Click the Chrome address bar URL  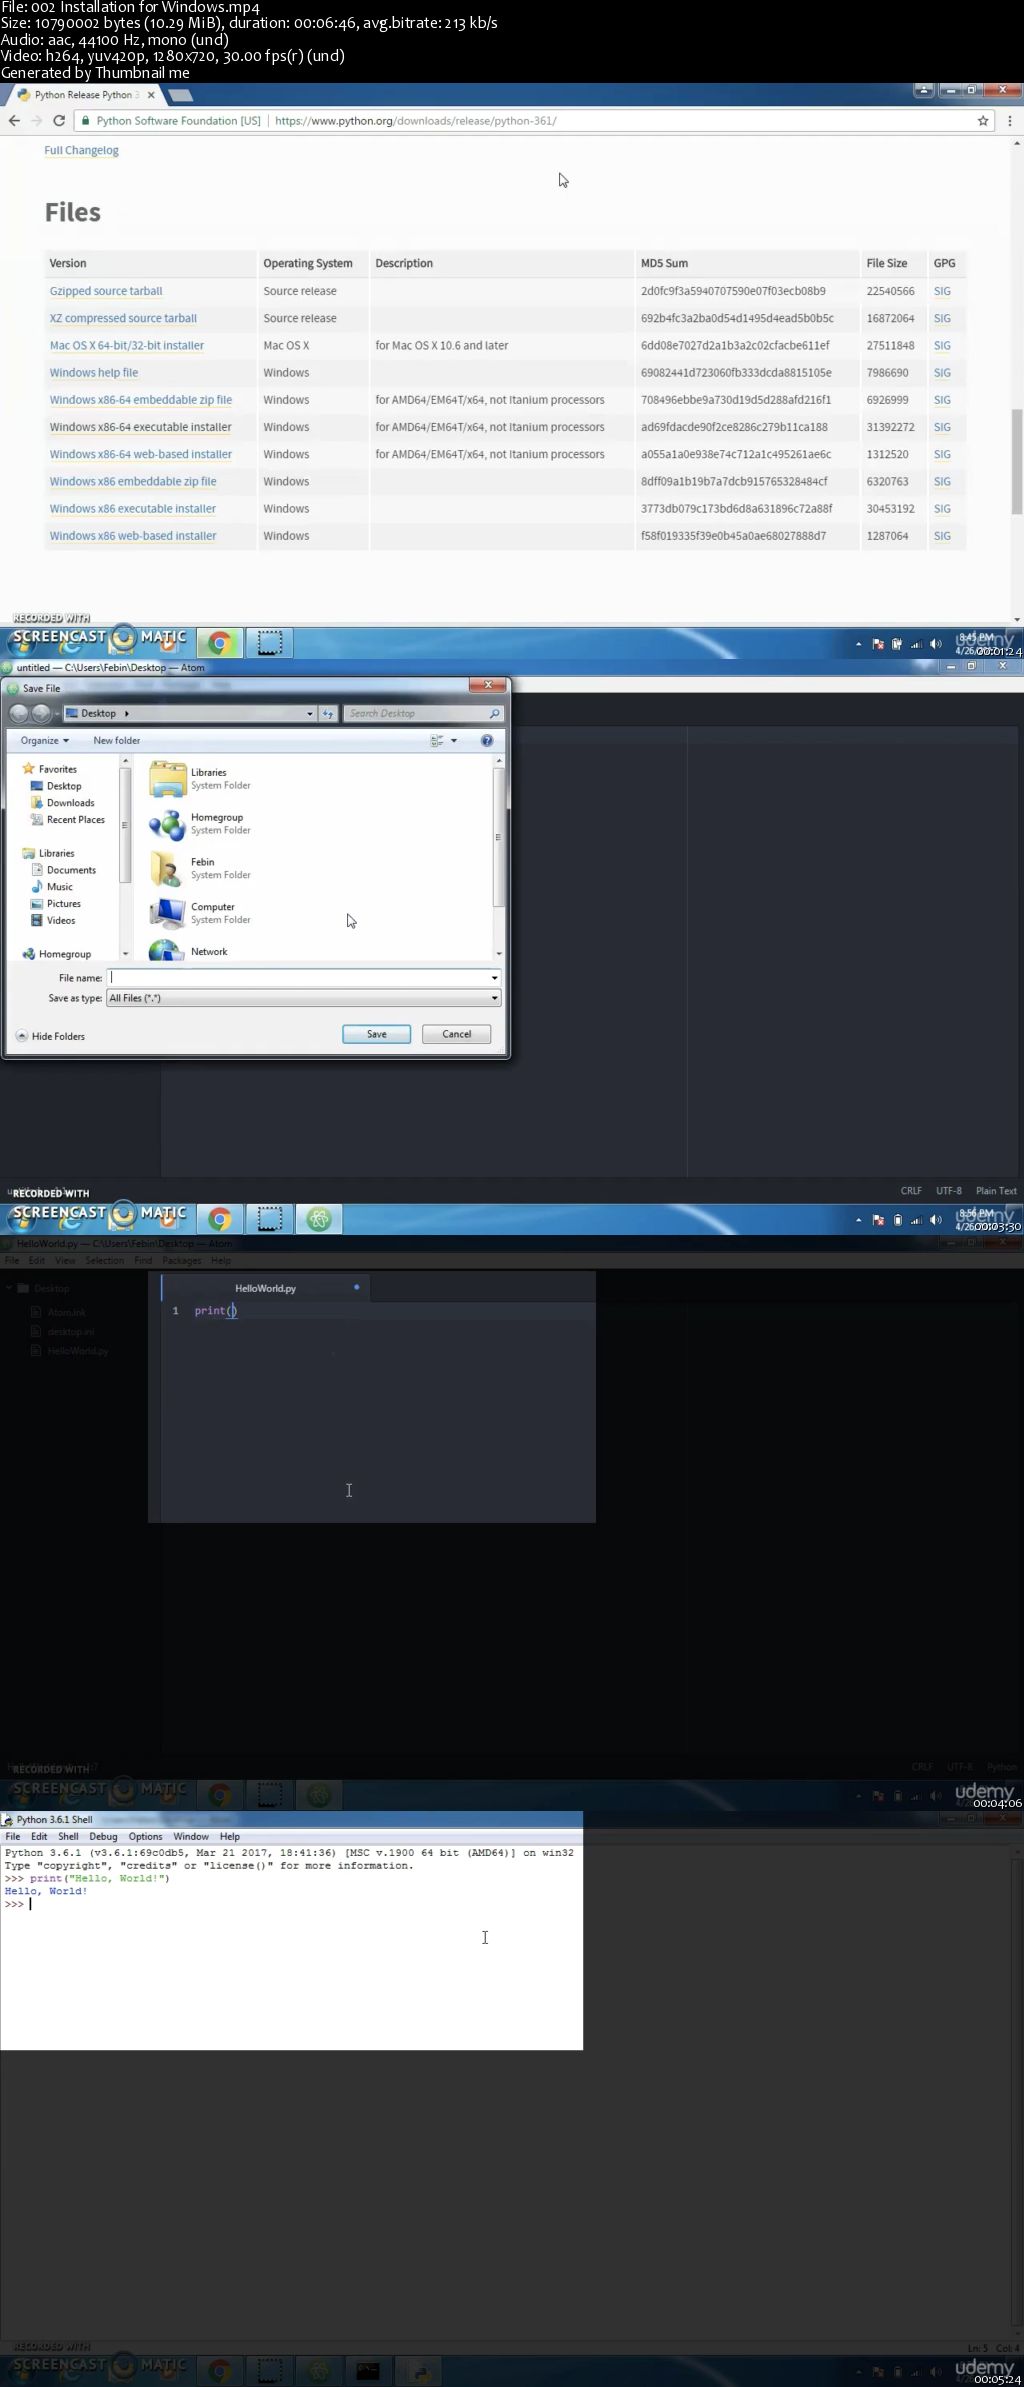coord(415,121)
